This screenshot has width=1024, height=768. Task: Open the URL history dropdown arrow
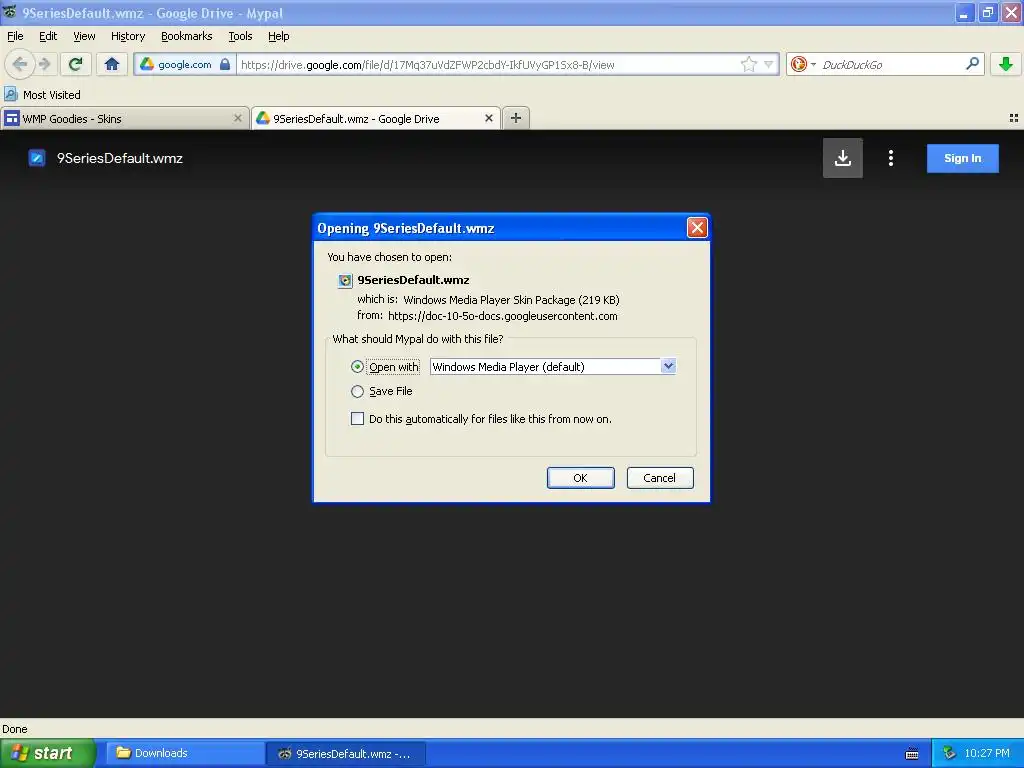click(769, 64)
